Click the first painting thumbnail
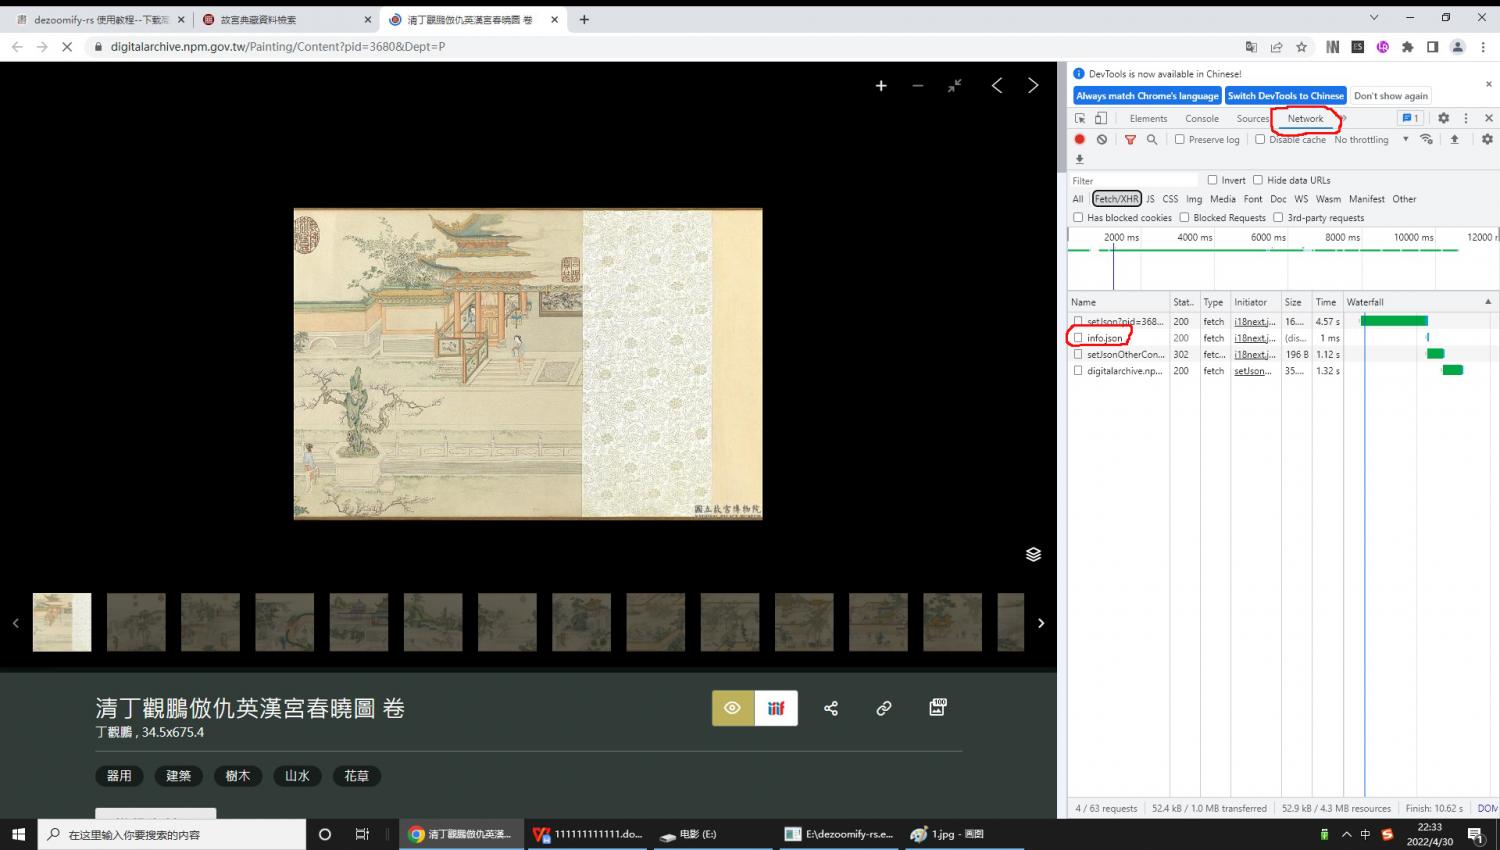 click(x=62, y=622)
